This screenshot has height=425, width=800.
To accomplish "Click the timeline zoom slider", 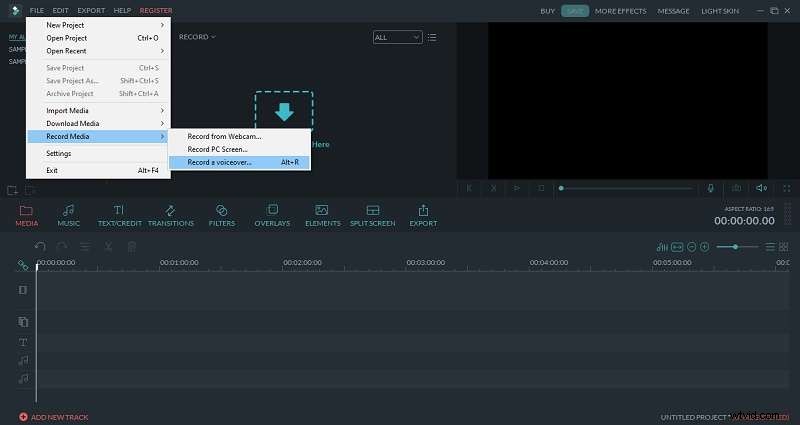I will coord(737,246).
